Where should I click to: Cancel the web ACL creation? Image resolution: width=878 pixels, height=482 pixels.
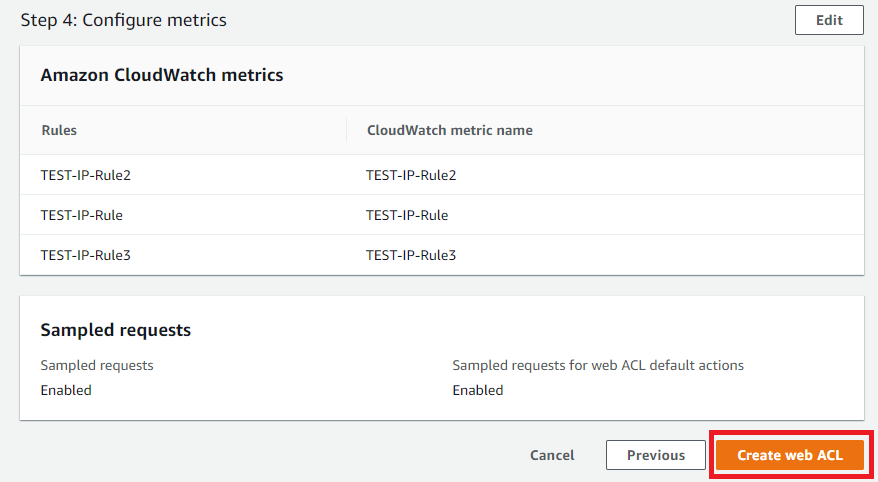pos(552,455)
